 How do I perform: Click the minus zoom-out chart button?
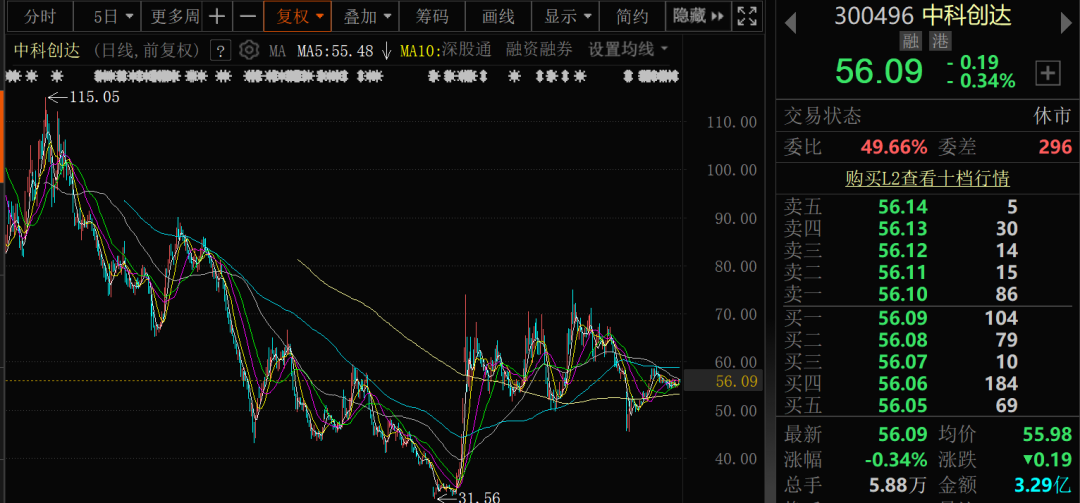coord(248,16)
